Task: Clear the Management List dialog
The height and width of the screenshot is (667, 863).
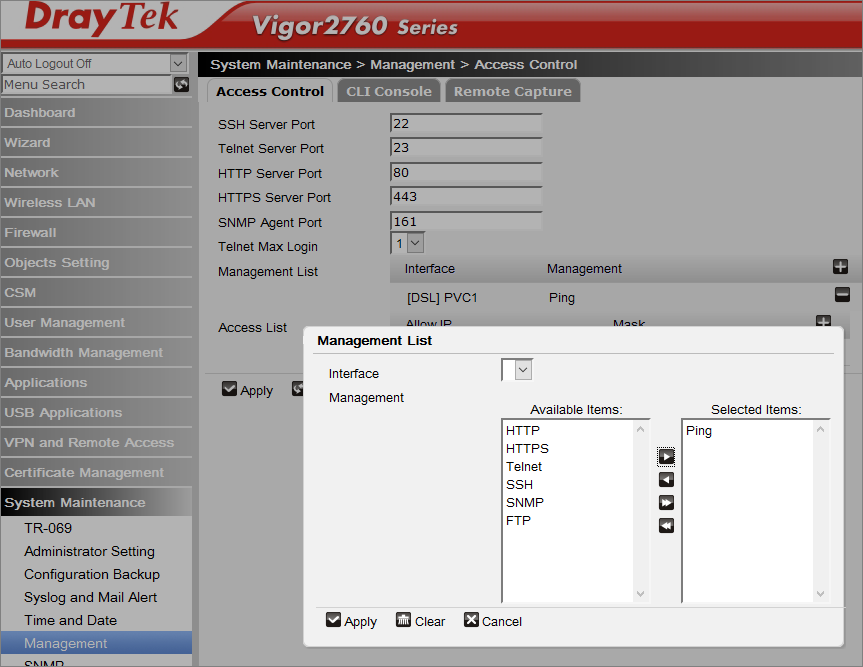Action: [x=420, y=621]
